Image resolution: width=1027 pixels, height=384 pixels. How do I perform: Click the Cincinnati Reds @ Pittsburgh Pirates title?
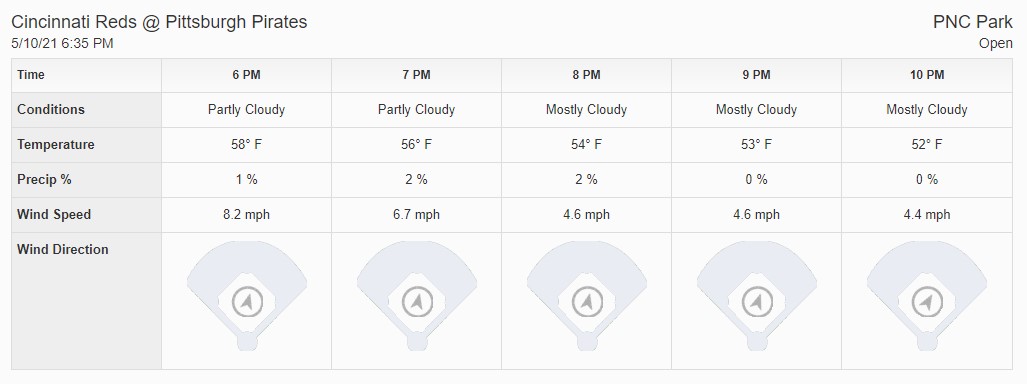coord(159,22)
